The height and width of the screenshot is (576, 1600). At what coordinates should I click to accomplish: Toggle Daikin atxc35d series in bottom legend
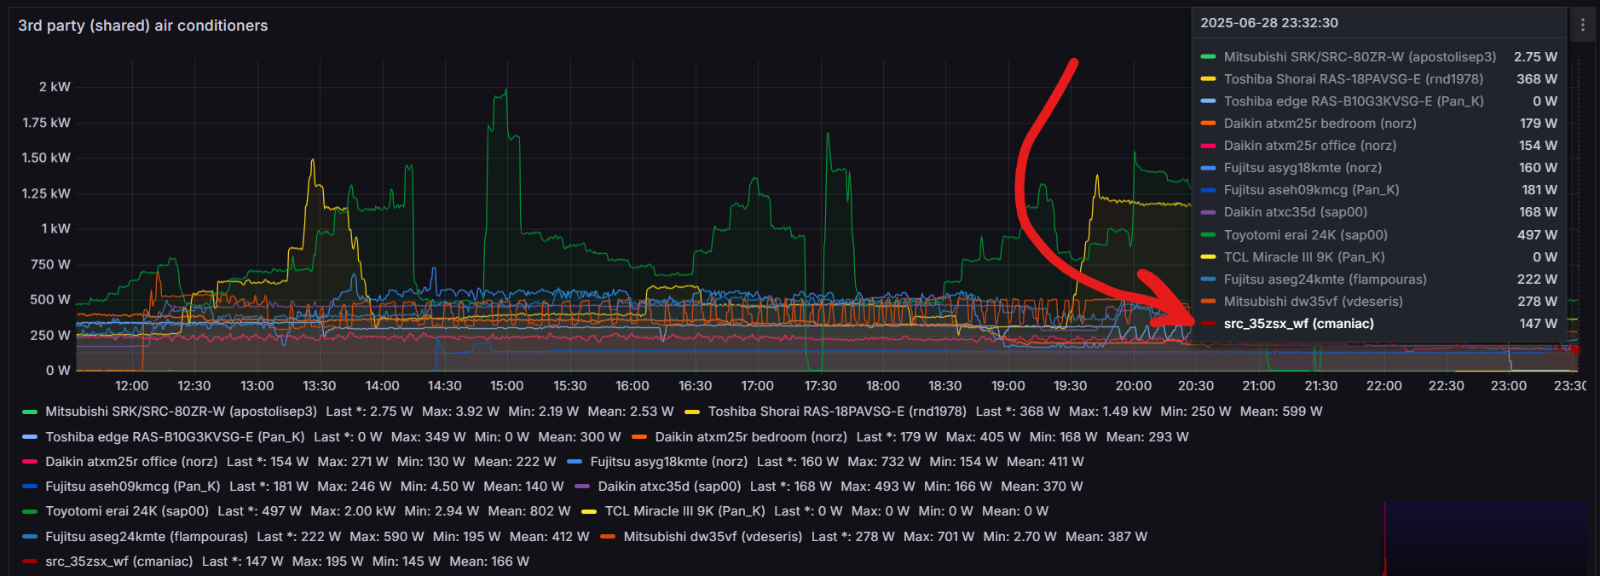point(669,487)
